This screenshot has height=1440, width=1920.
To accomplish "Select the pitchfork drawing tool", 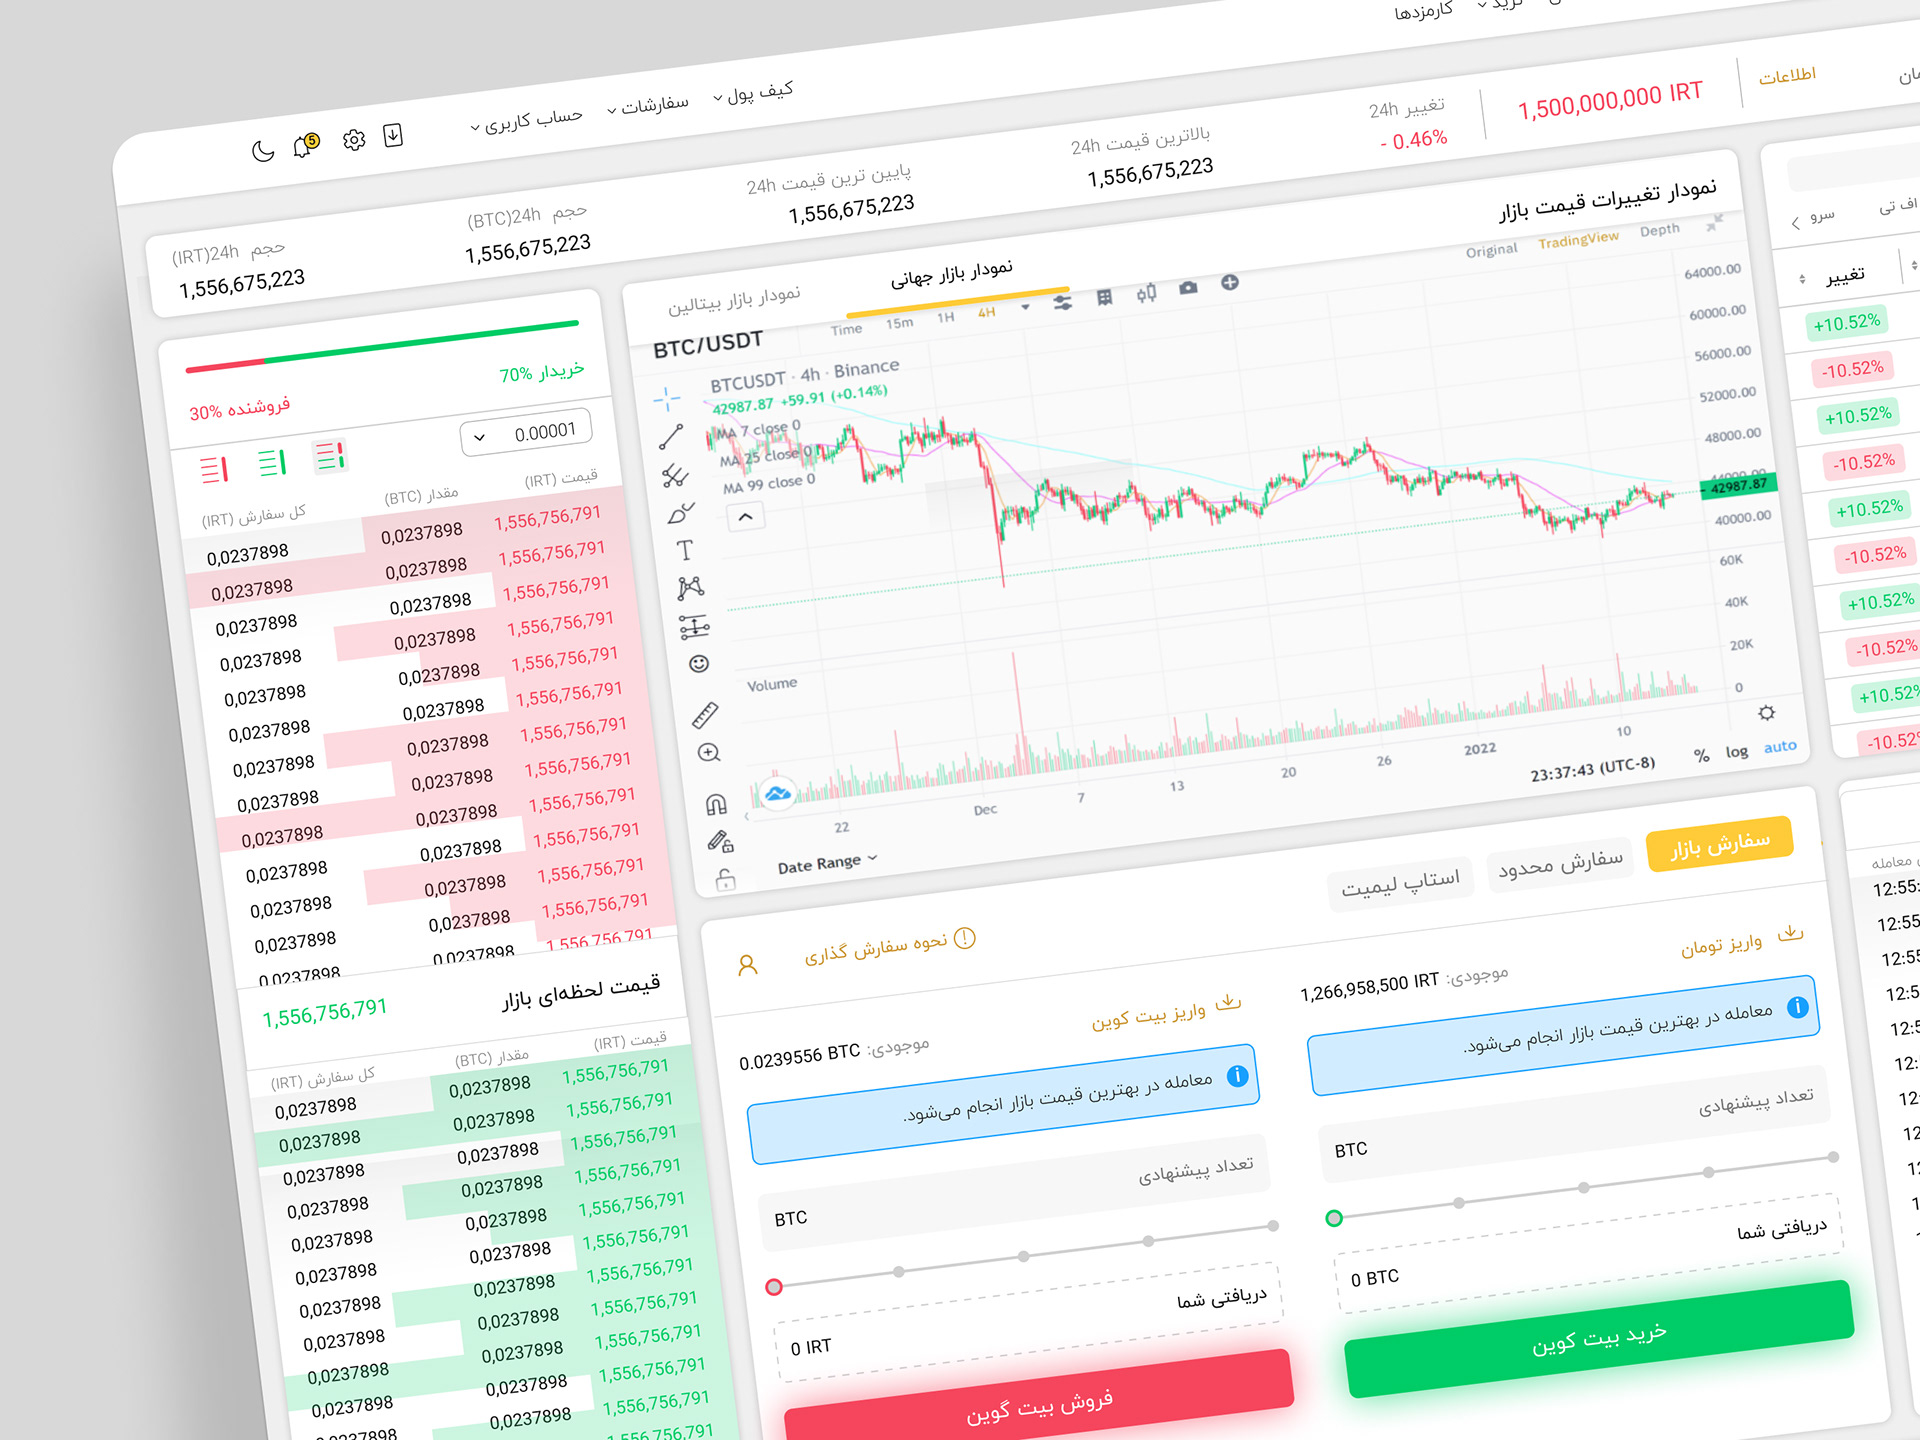I will coord(675,475).
